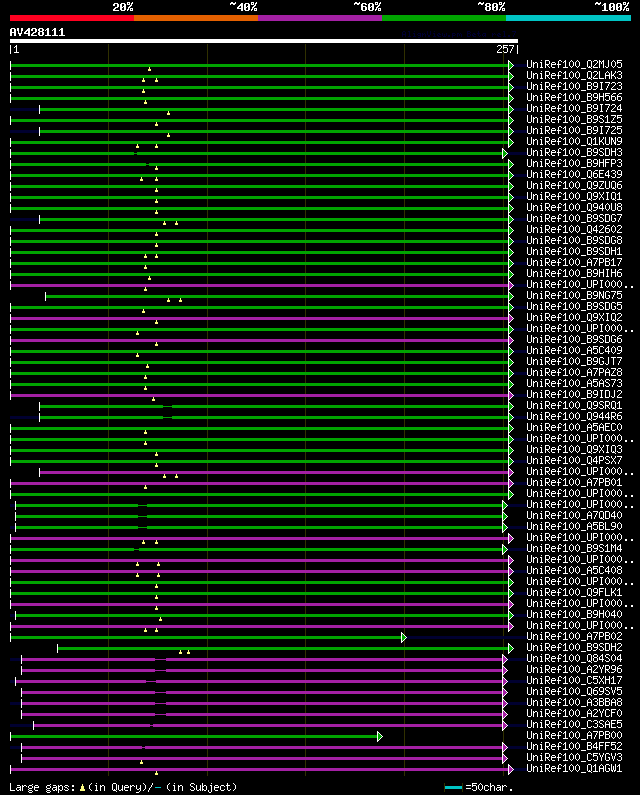
Task: Open the UniRef100_Q2MJ05 hit
Action: [574, 64]
